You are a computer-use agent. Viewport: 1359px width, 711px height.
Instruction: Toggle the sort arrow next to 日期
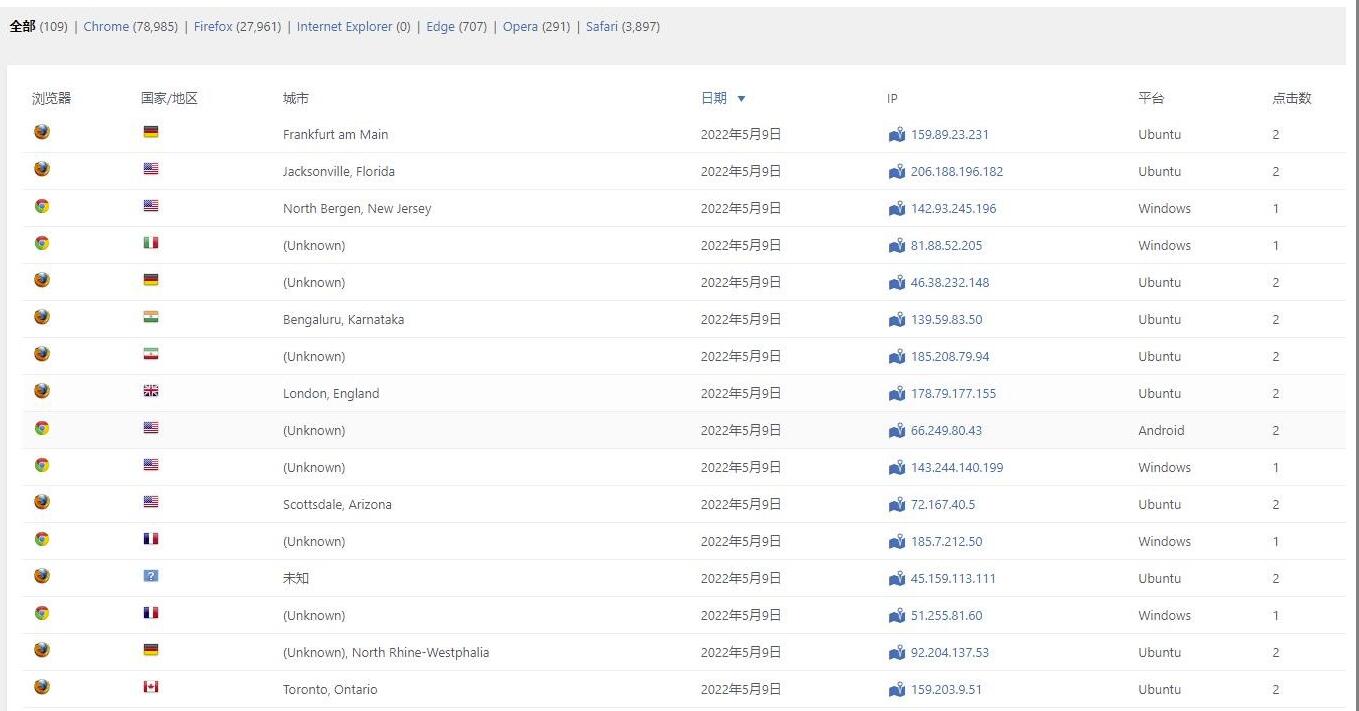(741, 99)
